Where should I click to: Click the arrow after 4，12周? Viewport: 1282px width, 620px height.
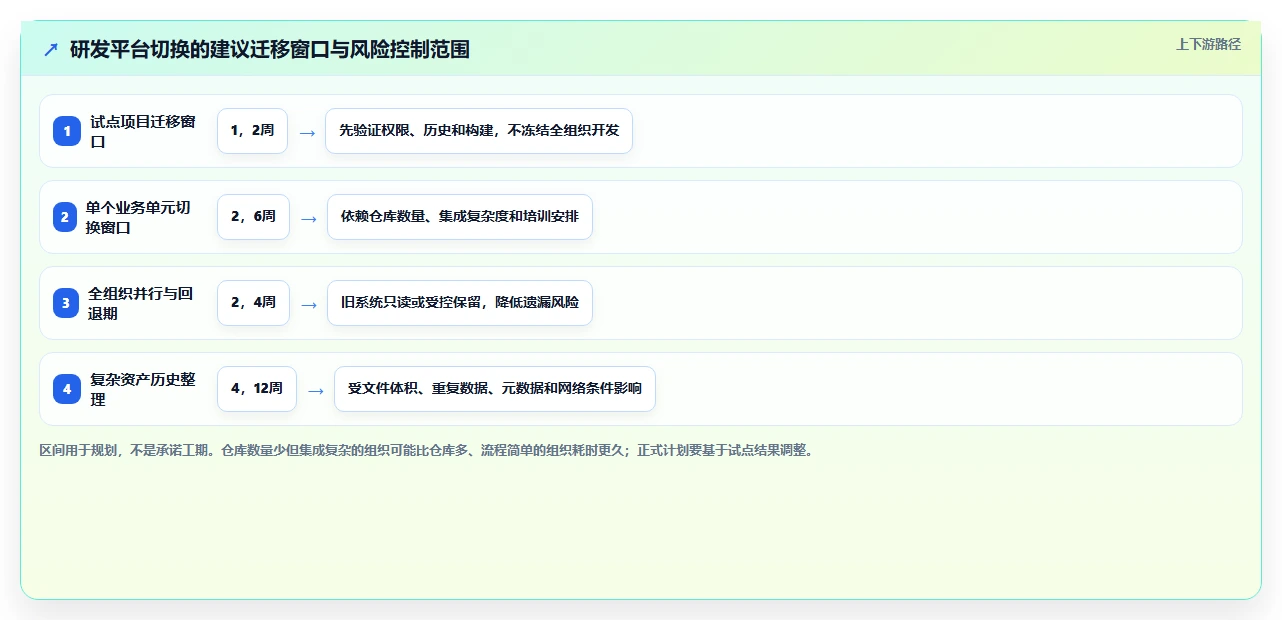(x=316, y=390)
